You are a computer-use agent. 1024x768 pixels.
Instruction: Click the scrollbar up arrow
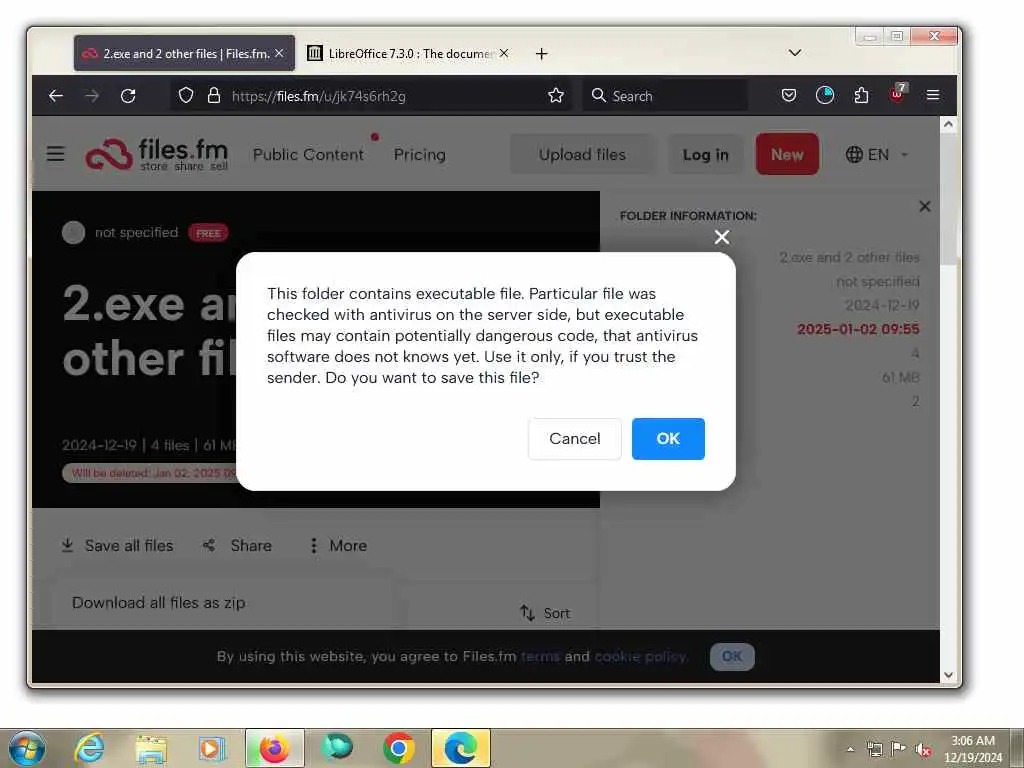click(948, 124)
